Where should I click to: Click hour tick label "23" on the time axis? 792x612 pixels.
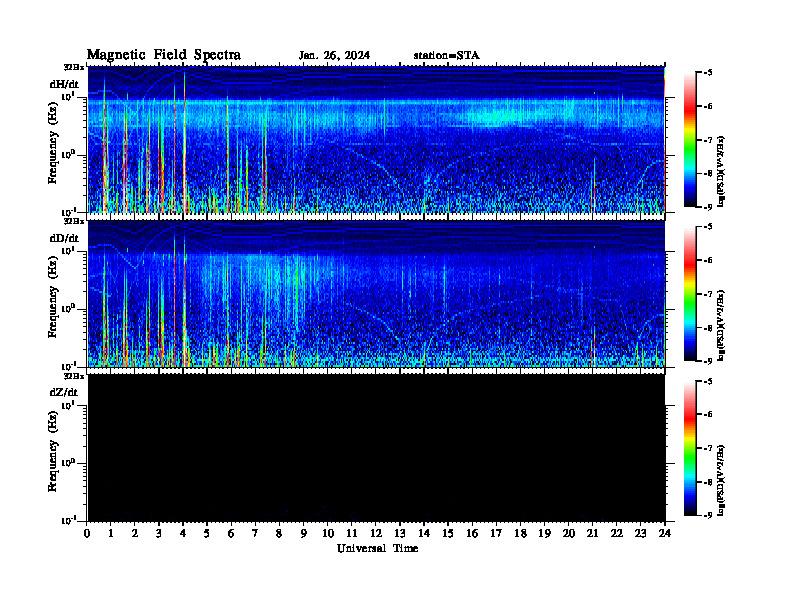coord(640,534)
